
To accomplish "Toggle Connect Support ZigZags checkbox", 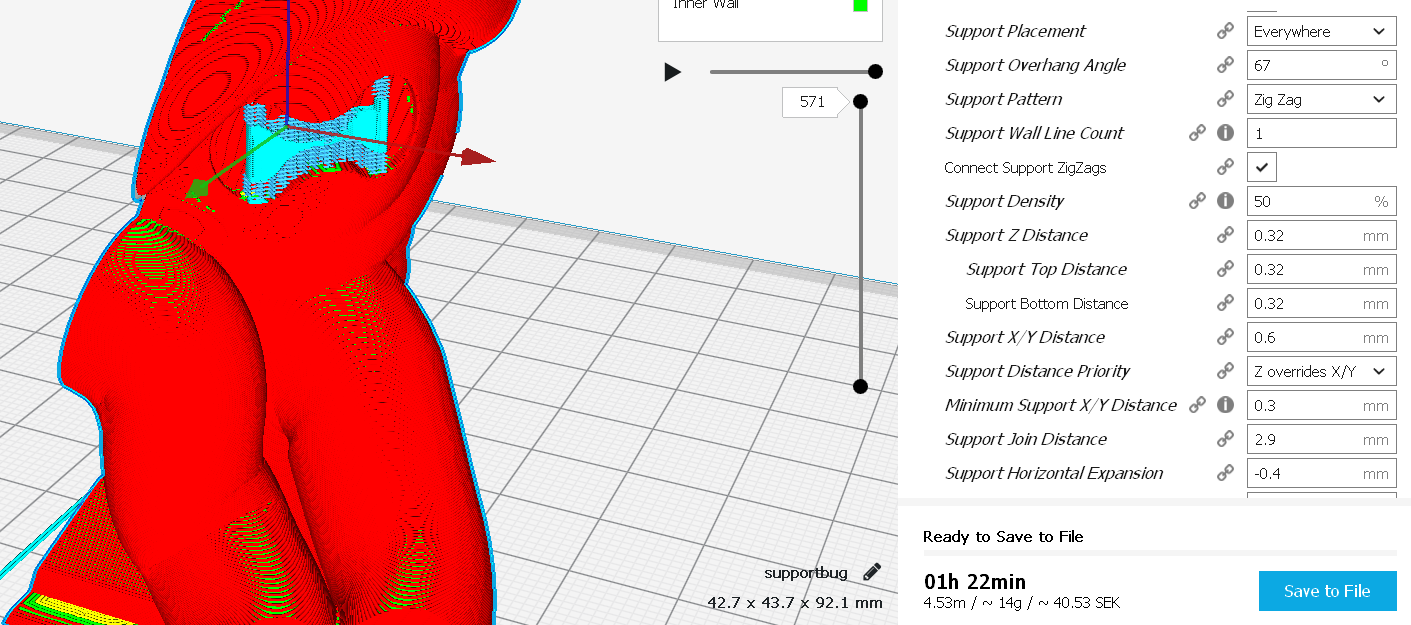I will point(1262,167).
